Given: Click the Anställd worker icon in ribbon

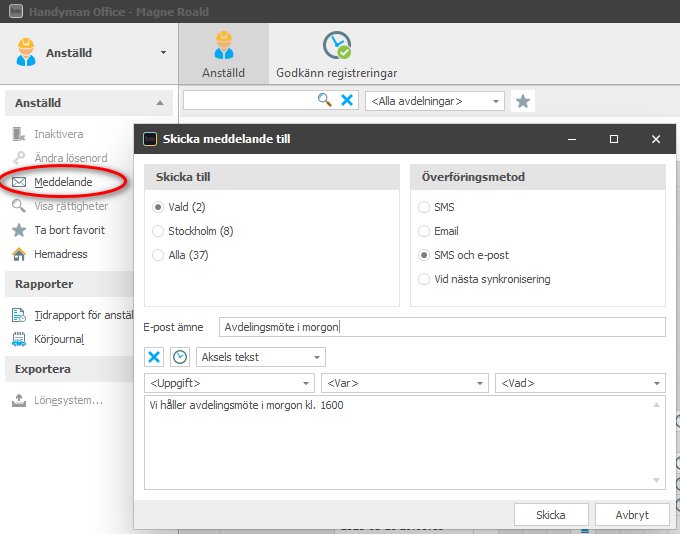Looking at the screenshot, I should (224, 46).
